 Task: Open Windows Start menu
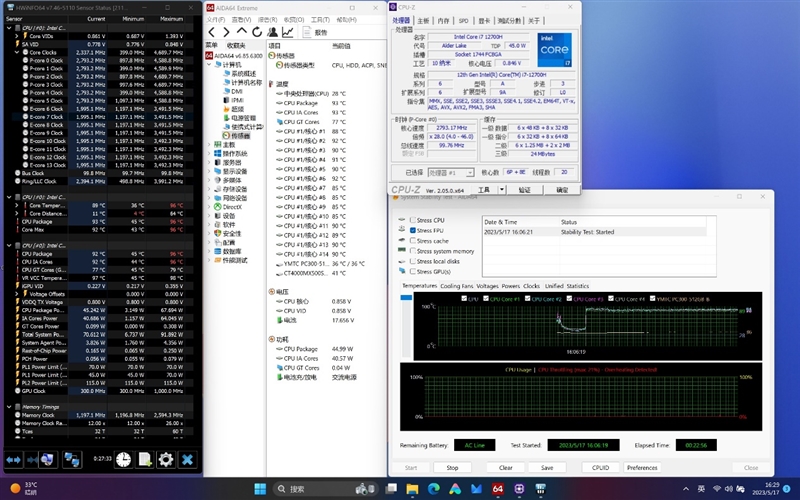coord(260,489)
